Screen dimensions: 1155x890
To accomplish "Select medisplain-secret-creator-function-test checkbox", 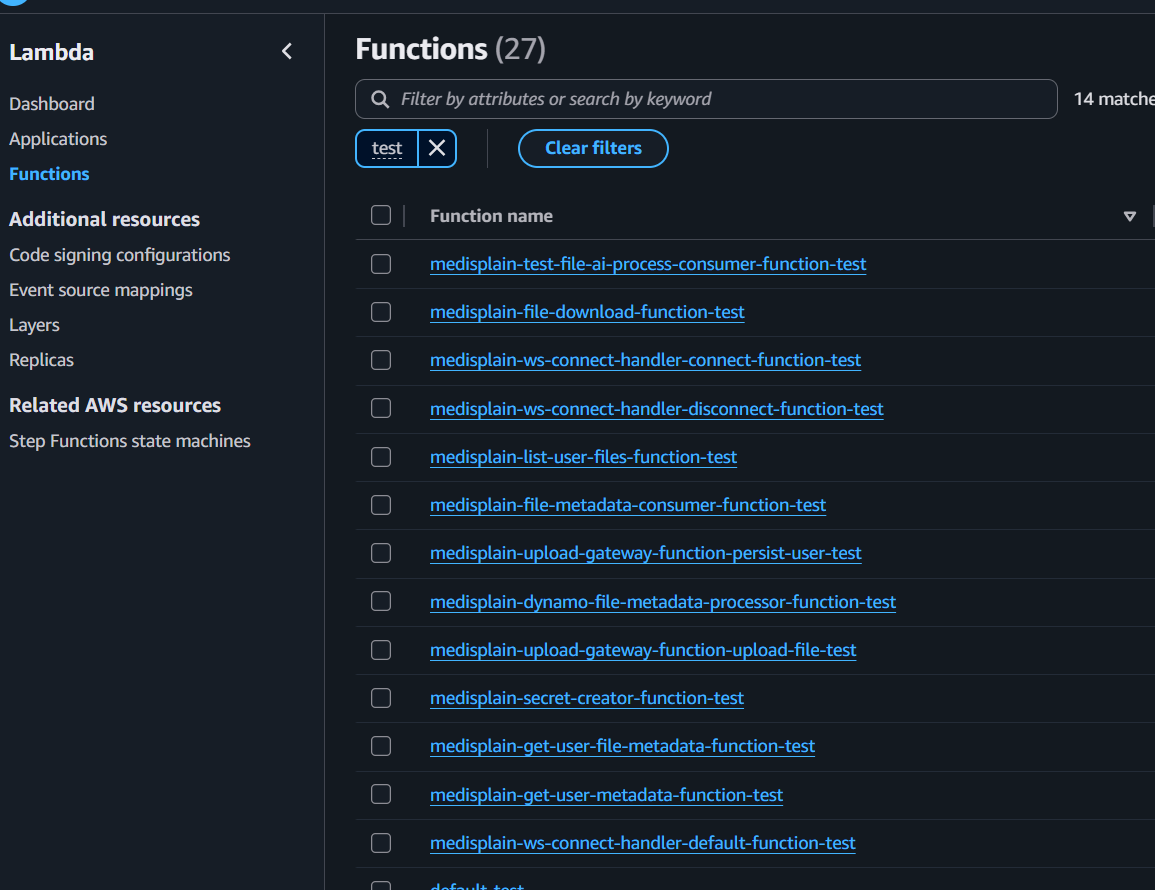I will (381, 698).
